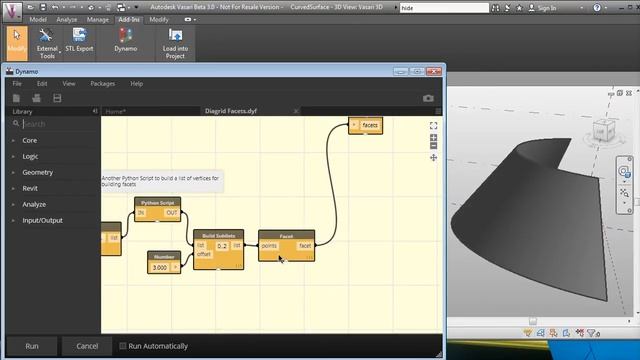Click the binoculars search icon

495,8
